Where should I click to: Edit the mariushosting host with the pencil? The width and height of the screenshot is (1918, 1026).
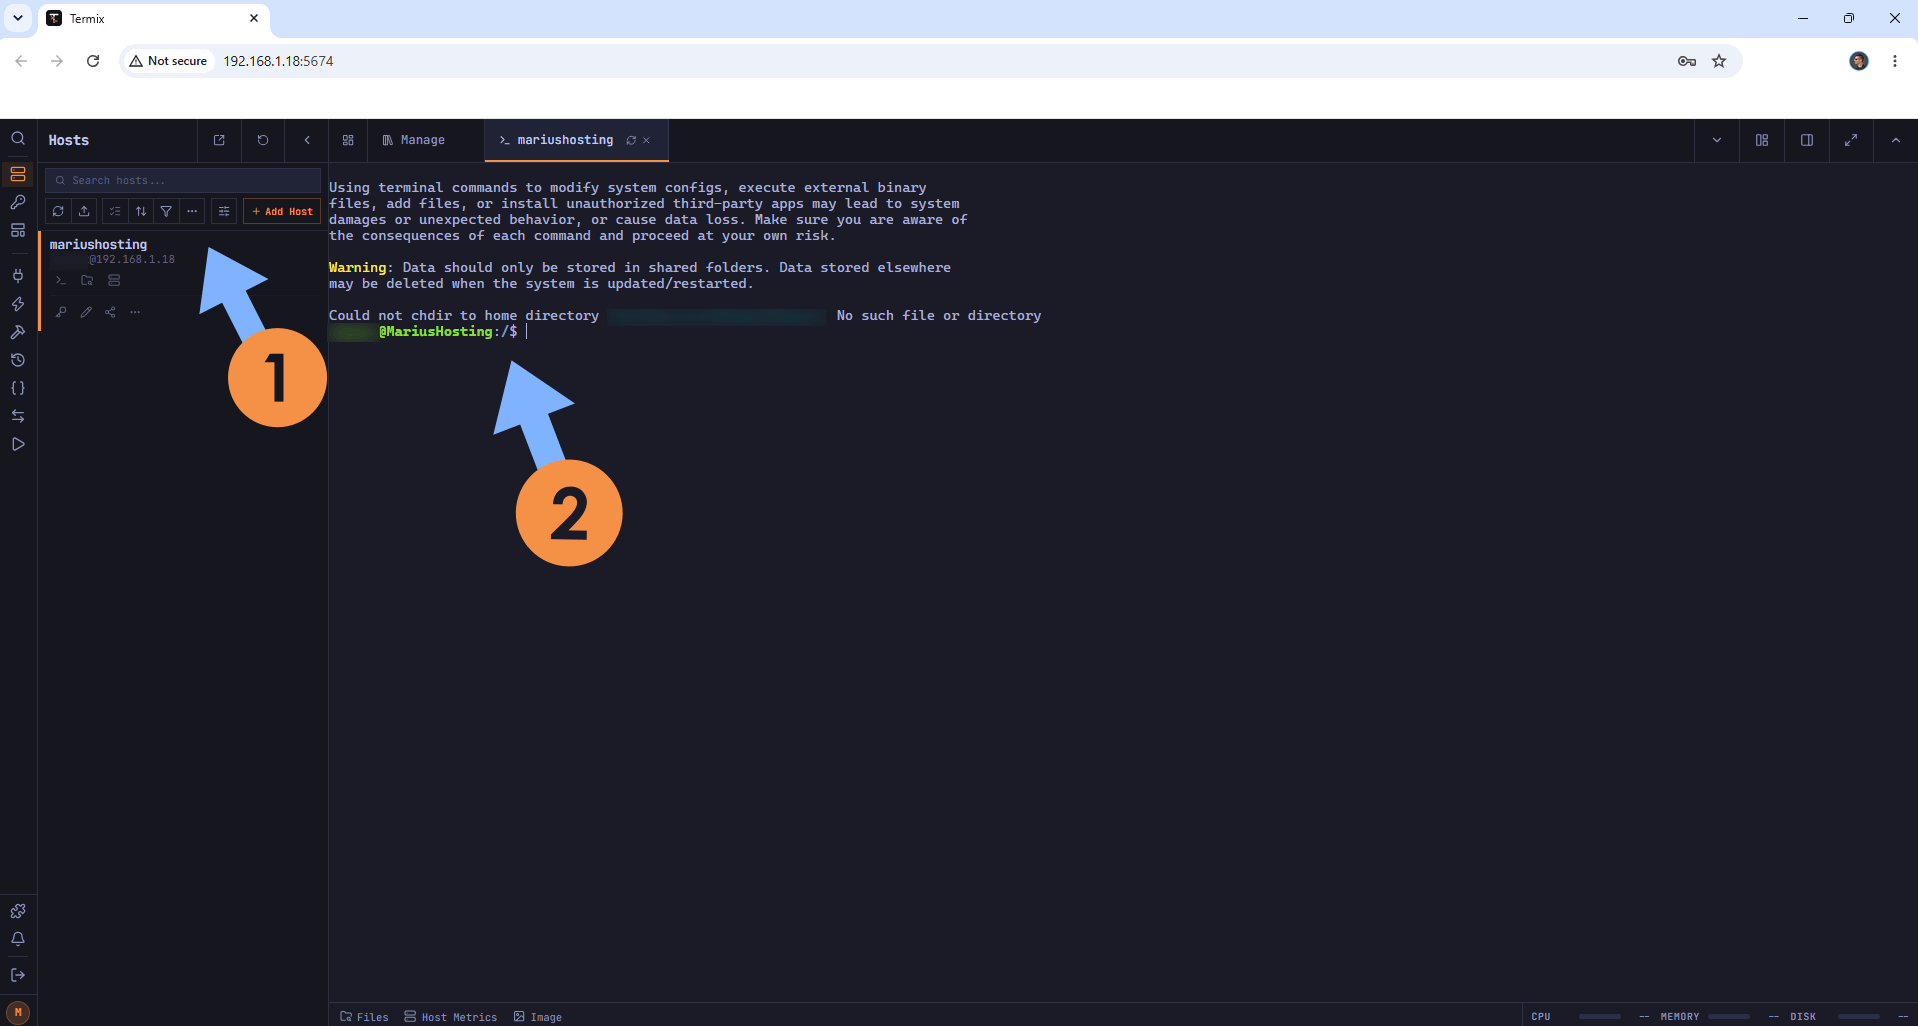pyautogui.click(x=86, y=312)
